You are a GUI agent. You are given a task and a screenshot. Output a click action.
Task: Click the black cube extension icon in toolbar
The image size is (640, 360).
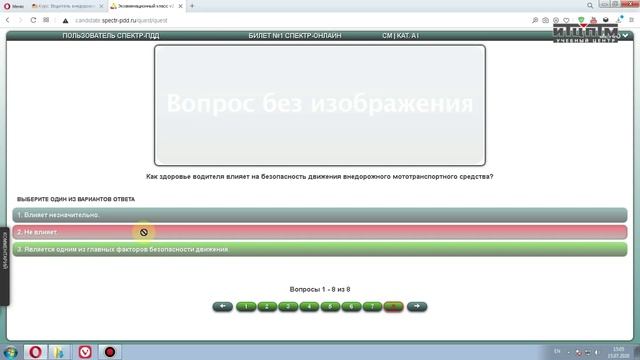tap(606, 20)
